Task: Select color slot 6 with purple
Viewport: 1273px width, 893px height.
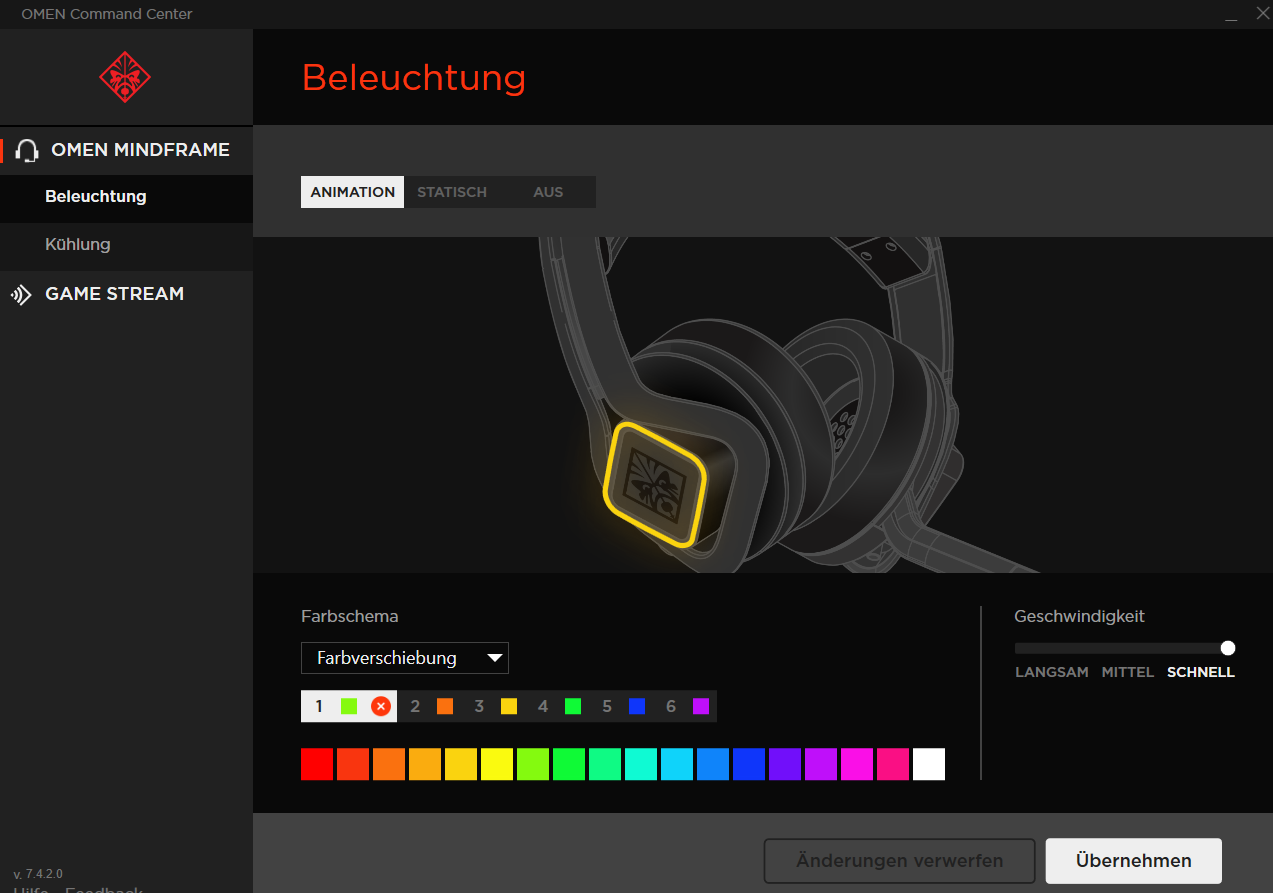Action: click(x=685, y=706)
